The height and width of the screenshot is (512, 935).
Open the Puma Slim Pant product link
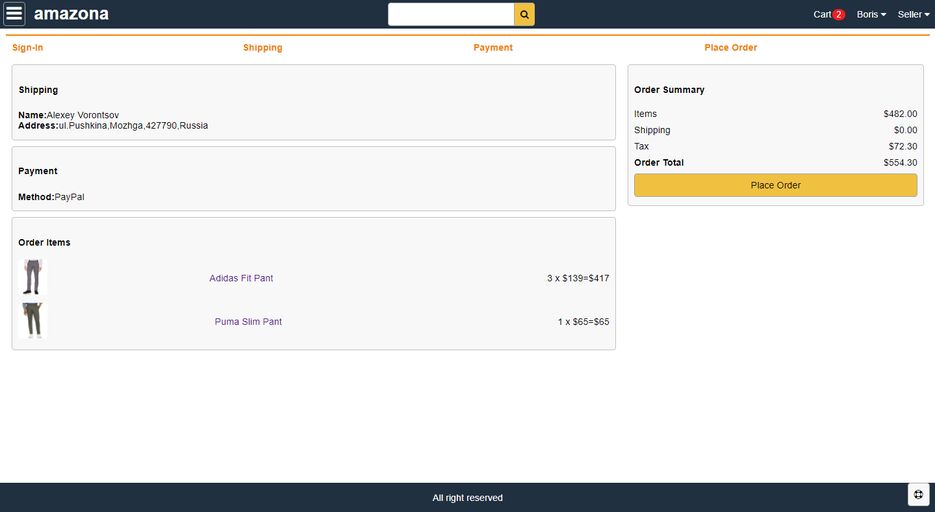(248, 322)
